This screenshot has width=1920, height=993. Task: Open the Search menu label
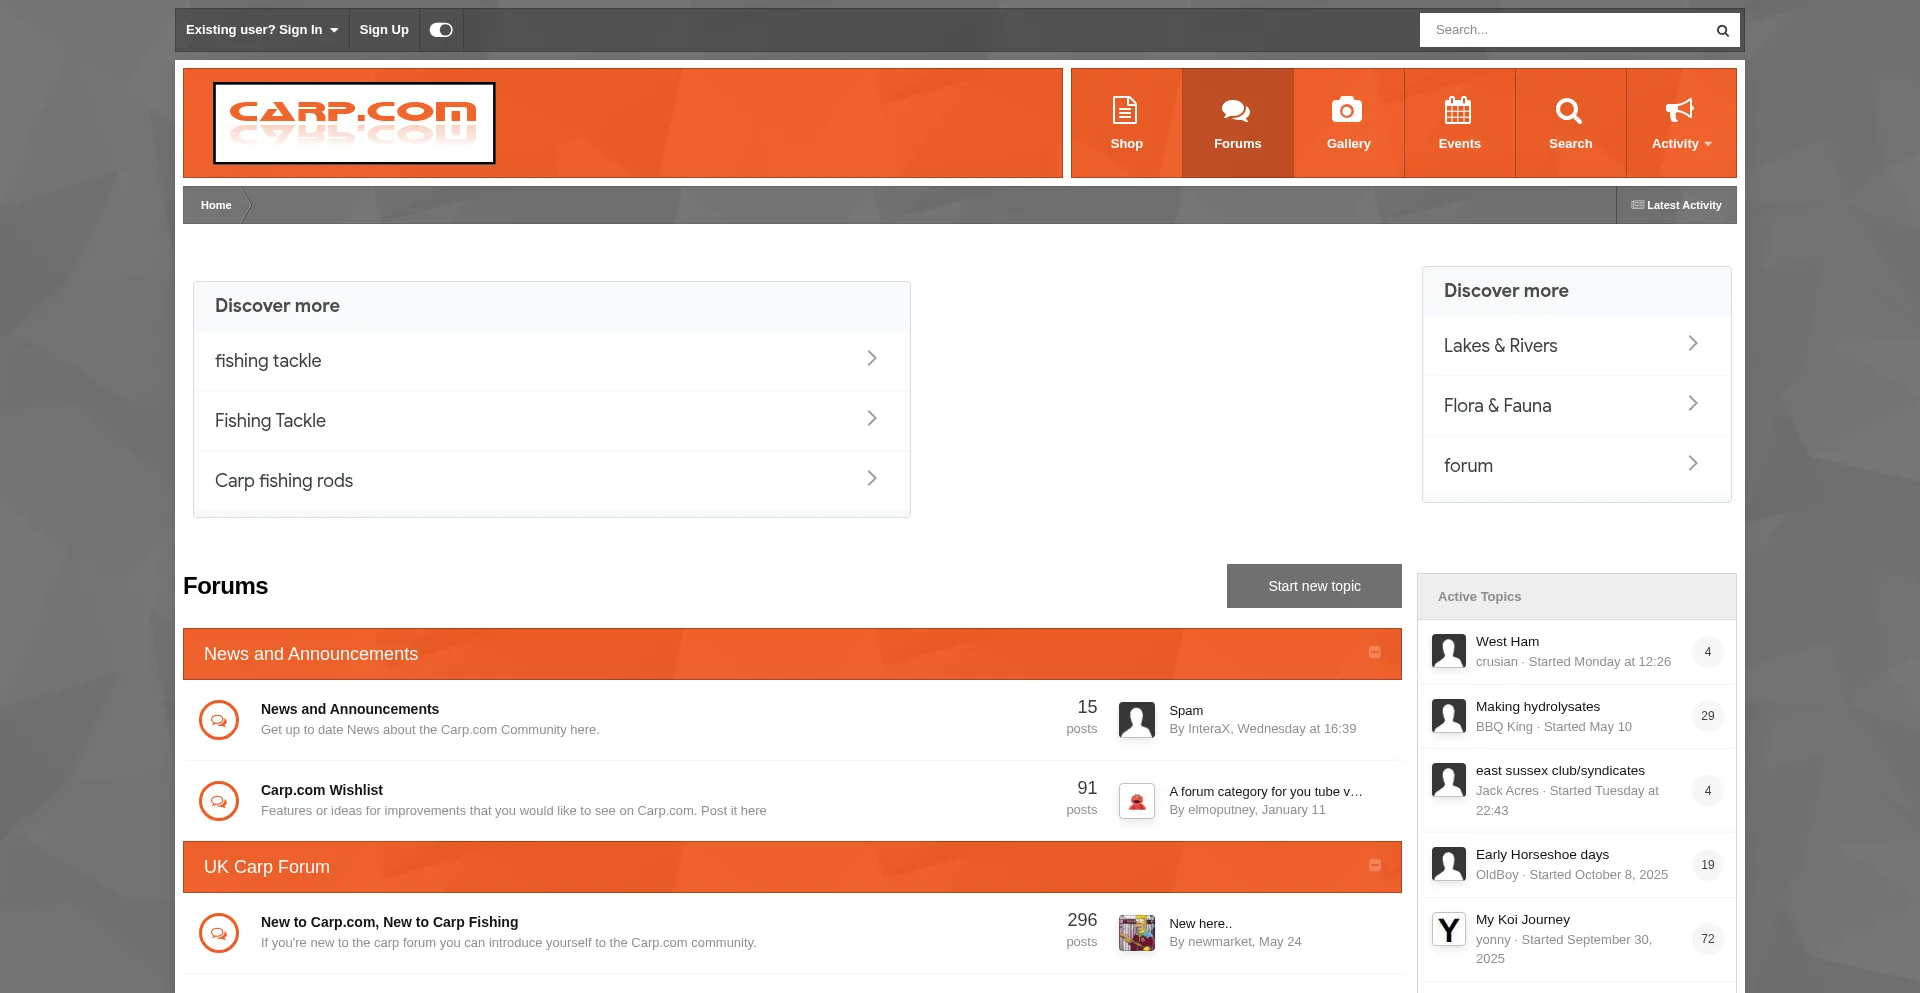click(1571, 144)
